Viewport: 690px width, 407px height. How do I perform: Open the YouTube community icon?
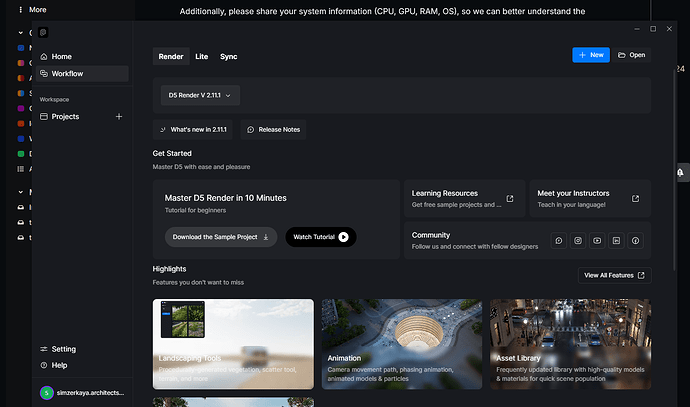coord(597,241)
